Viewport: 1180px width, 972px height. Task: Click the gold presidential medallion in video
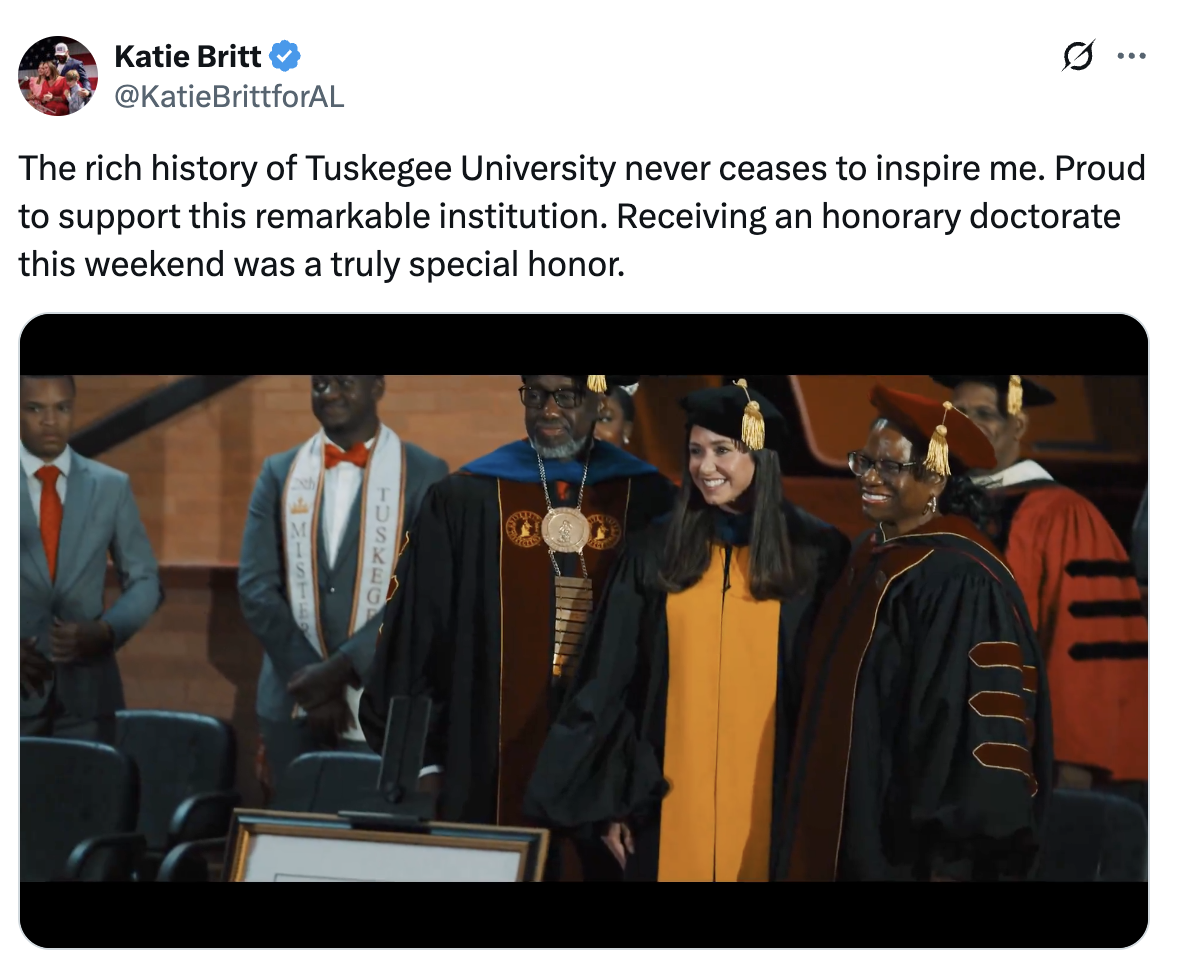point(566,528)
